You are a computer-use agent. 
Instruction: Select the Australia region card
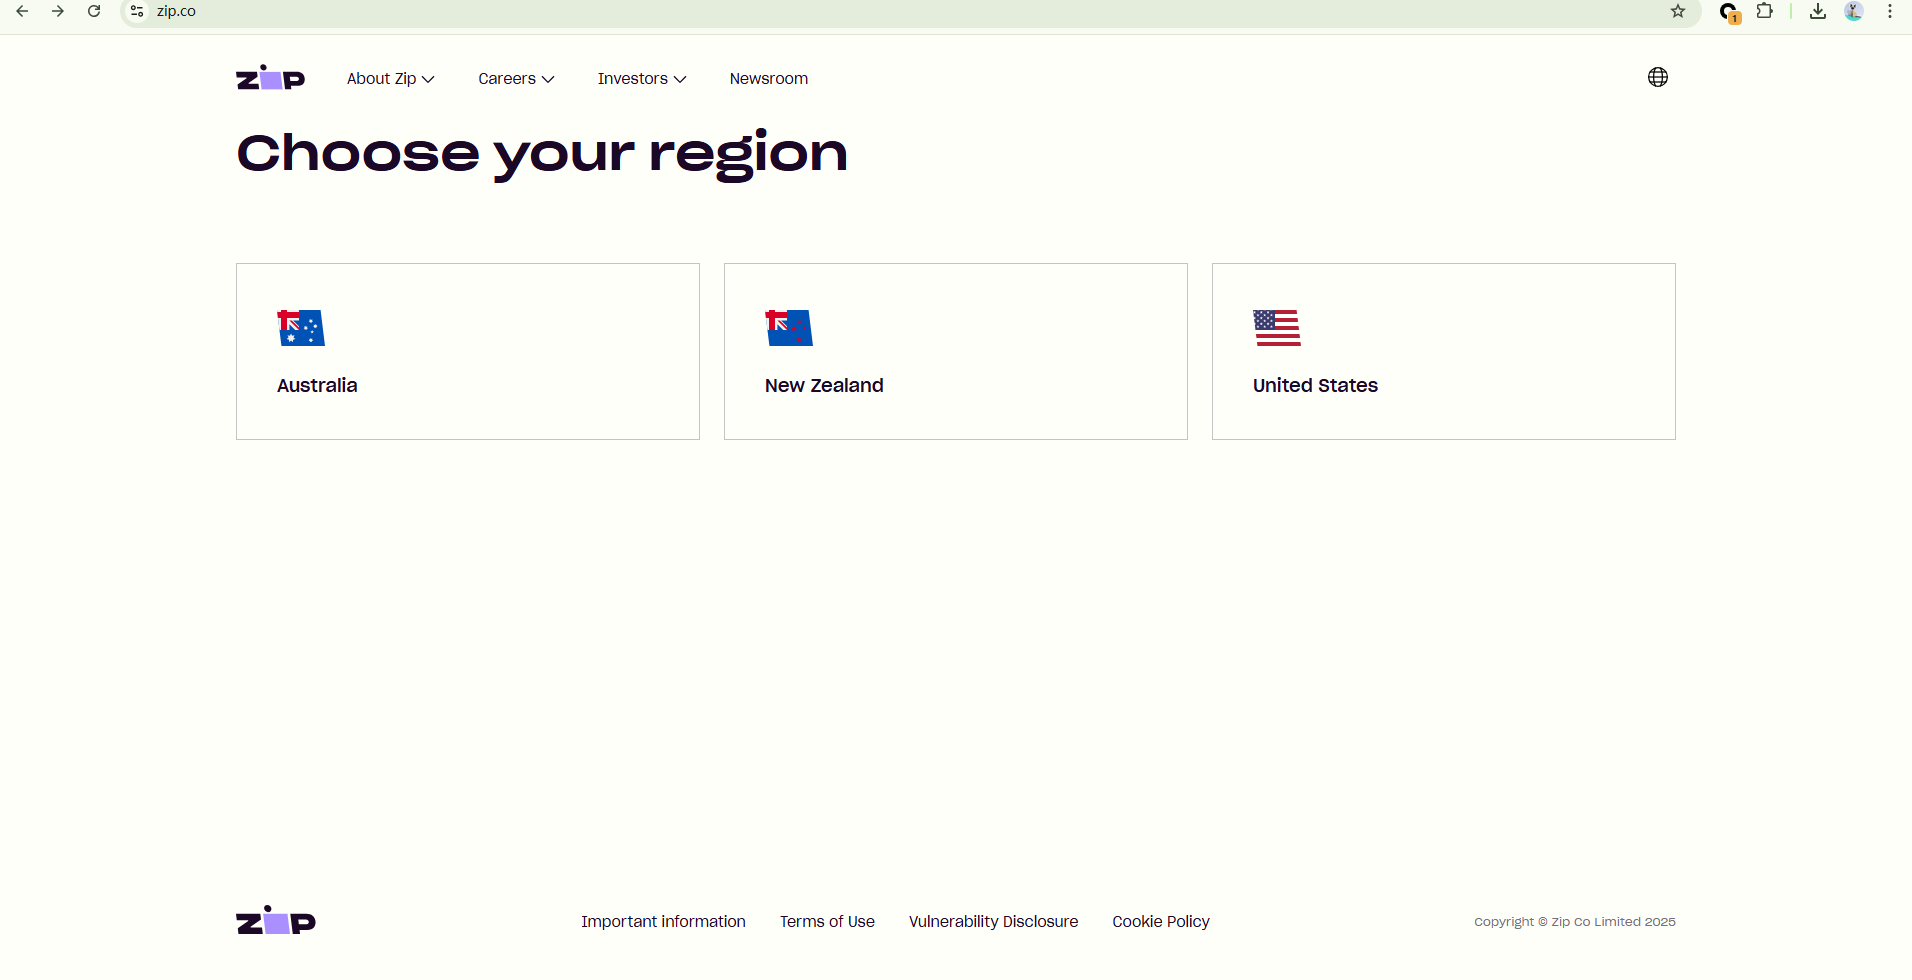[x=468, y=351]
